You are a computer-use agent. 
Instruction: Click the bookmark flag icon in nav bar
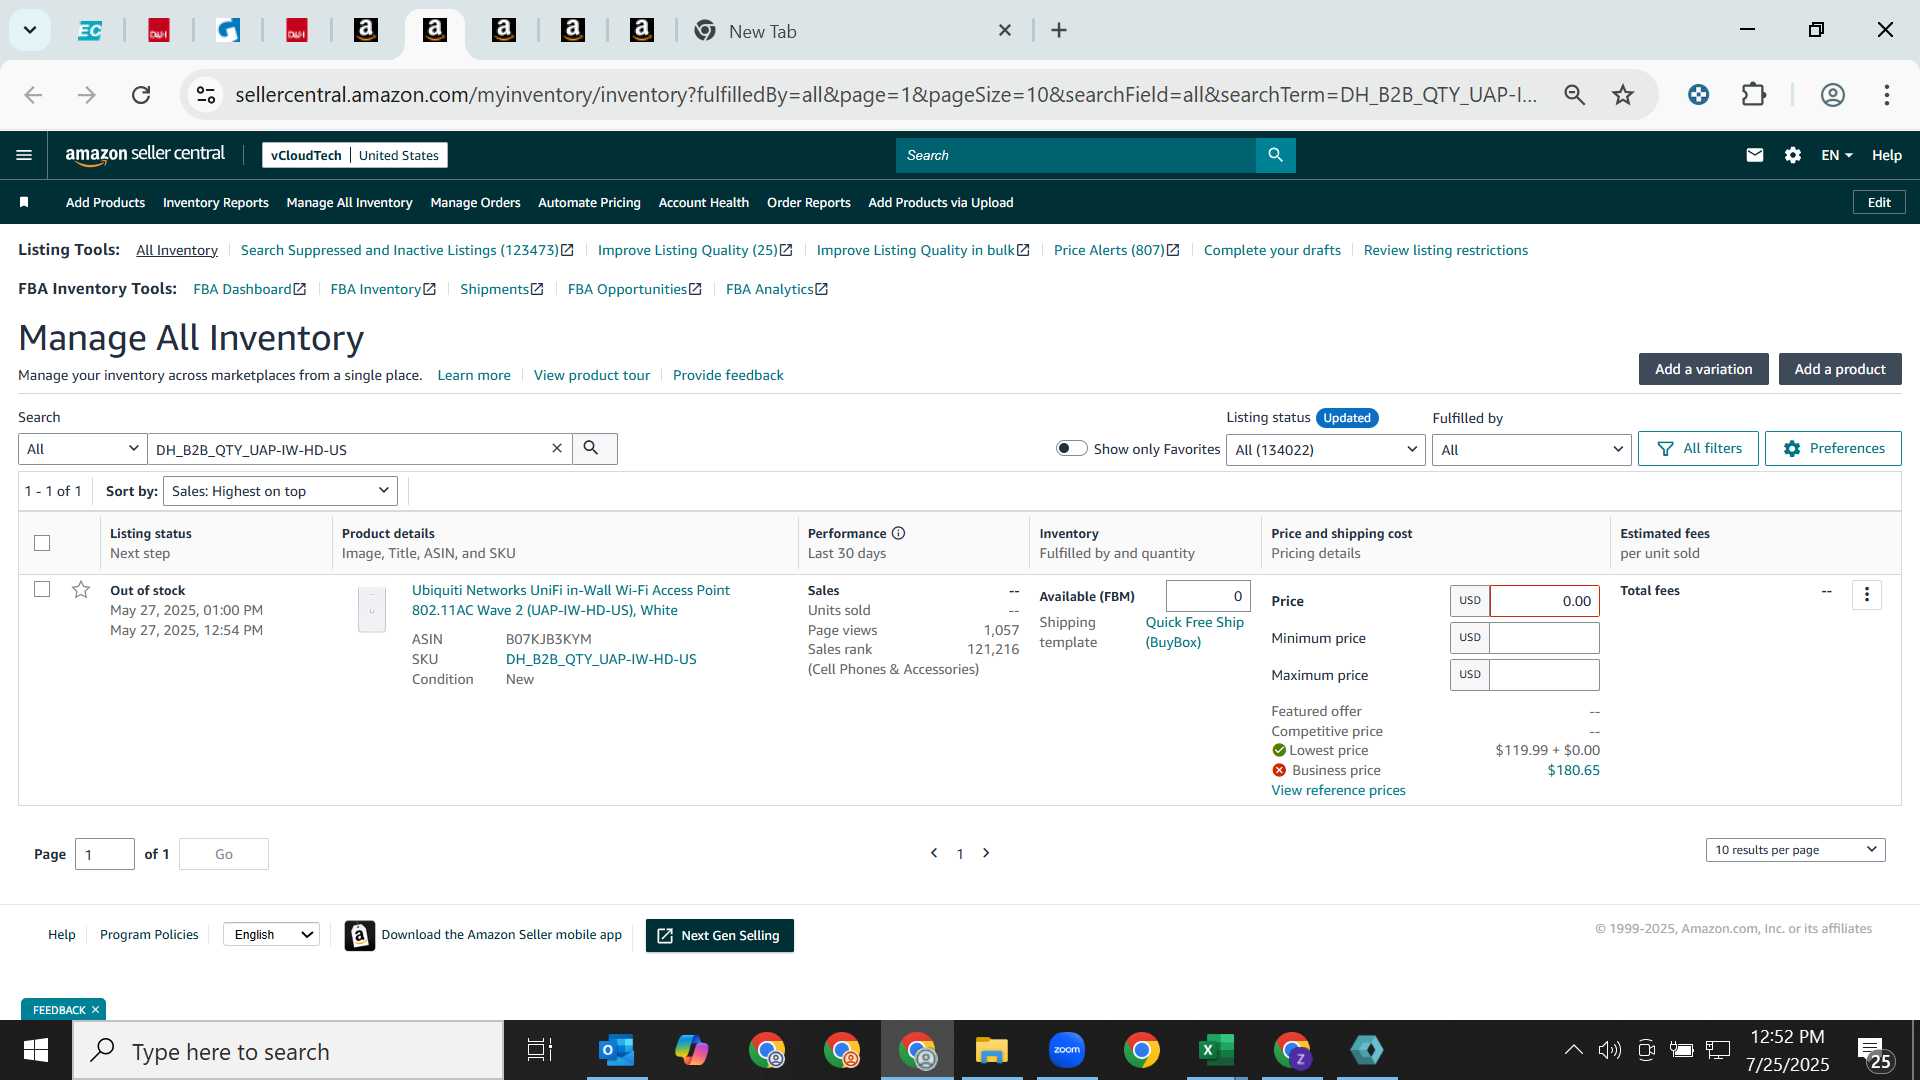(24, 202)
